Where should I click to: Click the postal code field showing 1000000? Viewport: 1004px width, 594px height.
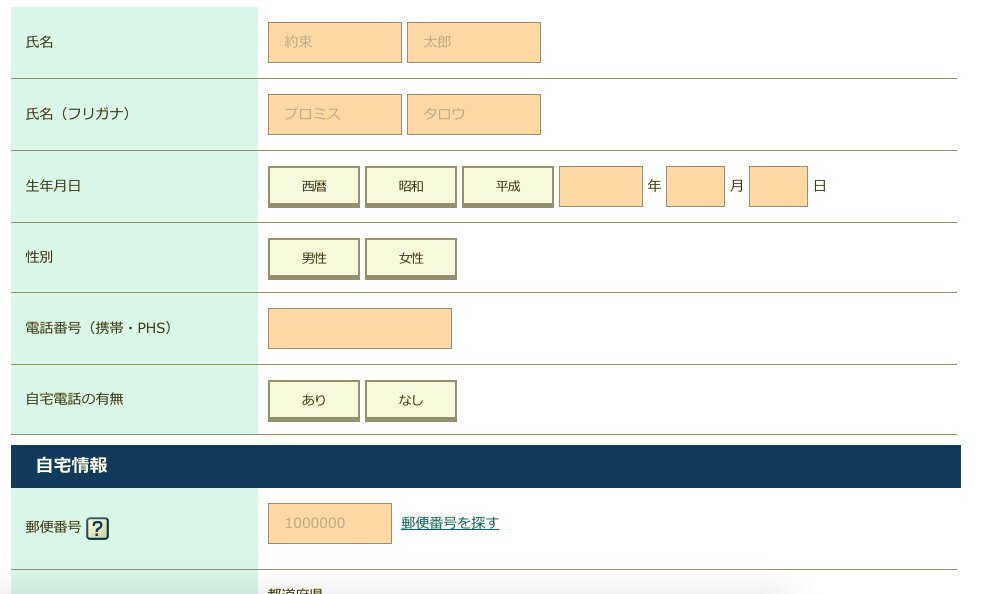(329, 522)
